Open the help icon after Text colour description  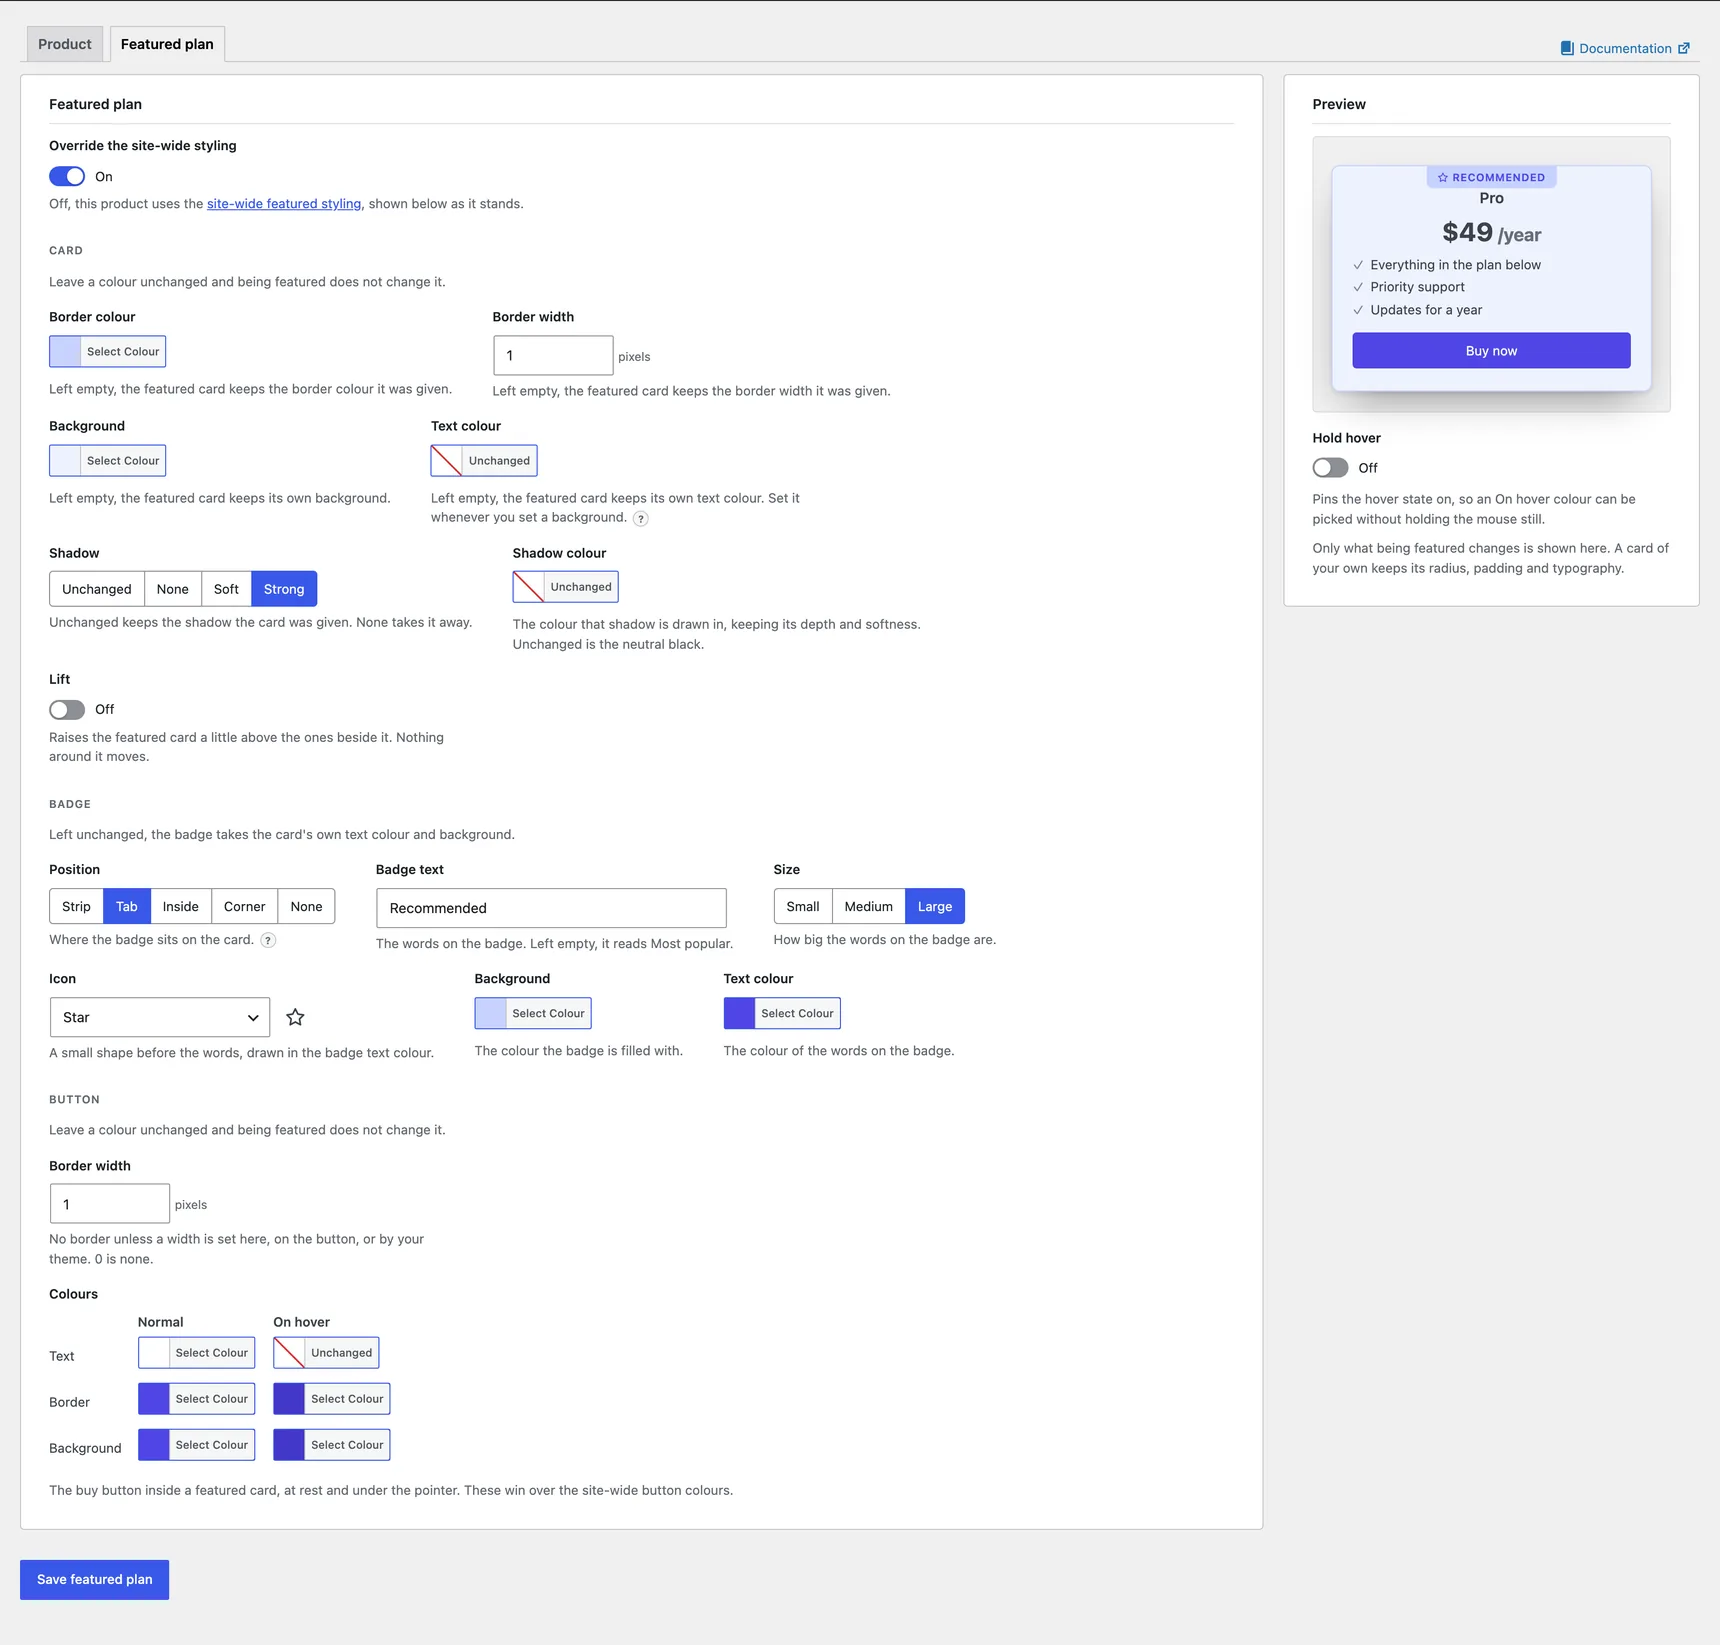pyautogui.click(x=641, y=518)
